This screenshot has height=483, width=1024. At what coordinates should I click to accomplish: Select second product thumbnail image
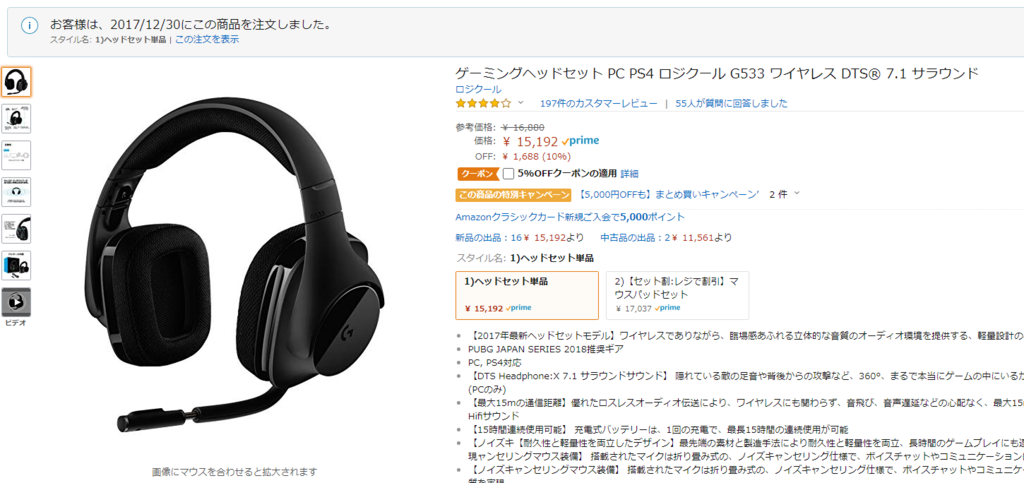click(x=16, y=118)
